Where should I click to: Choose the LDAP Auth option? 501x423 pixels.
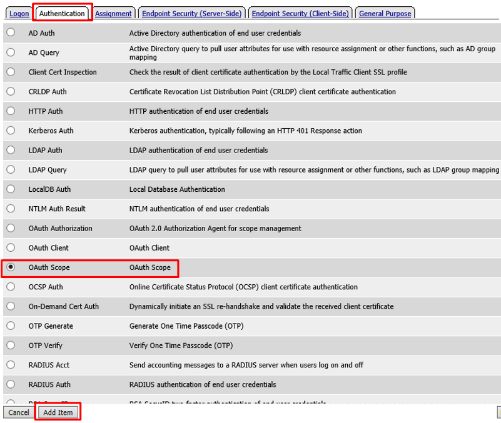pyautogui.click(x=11, y=150)
